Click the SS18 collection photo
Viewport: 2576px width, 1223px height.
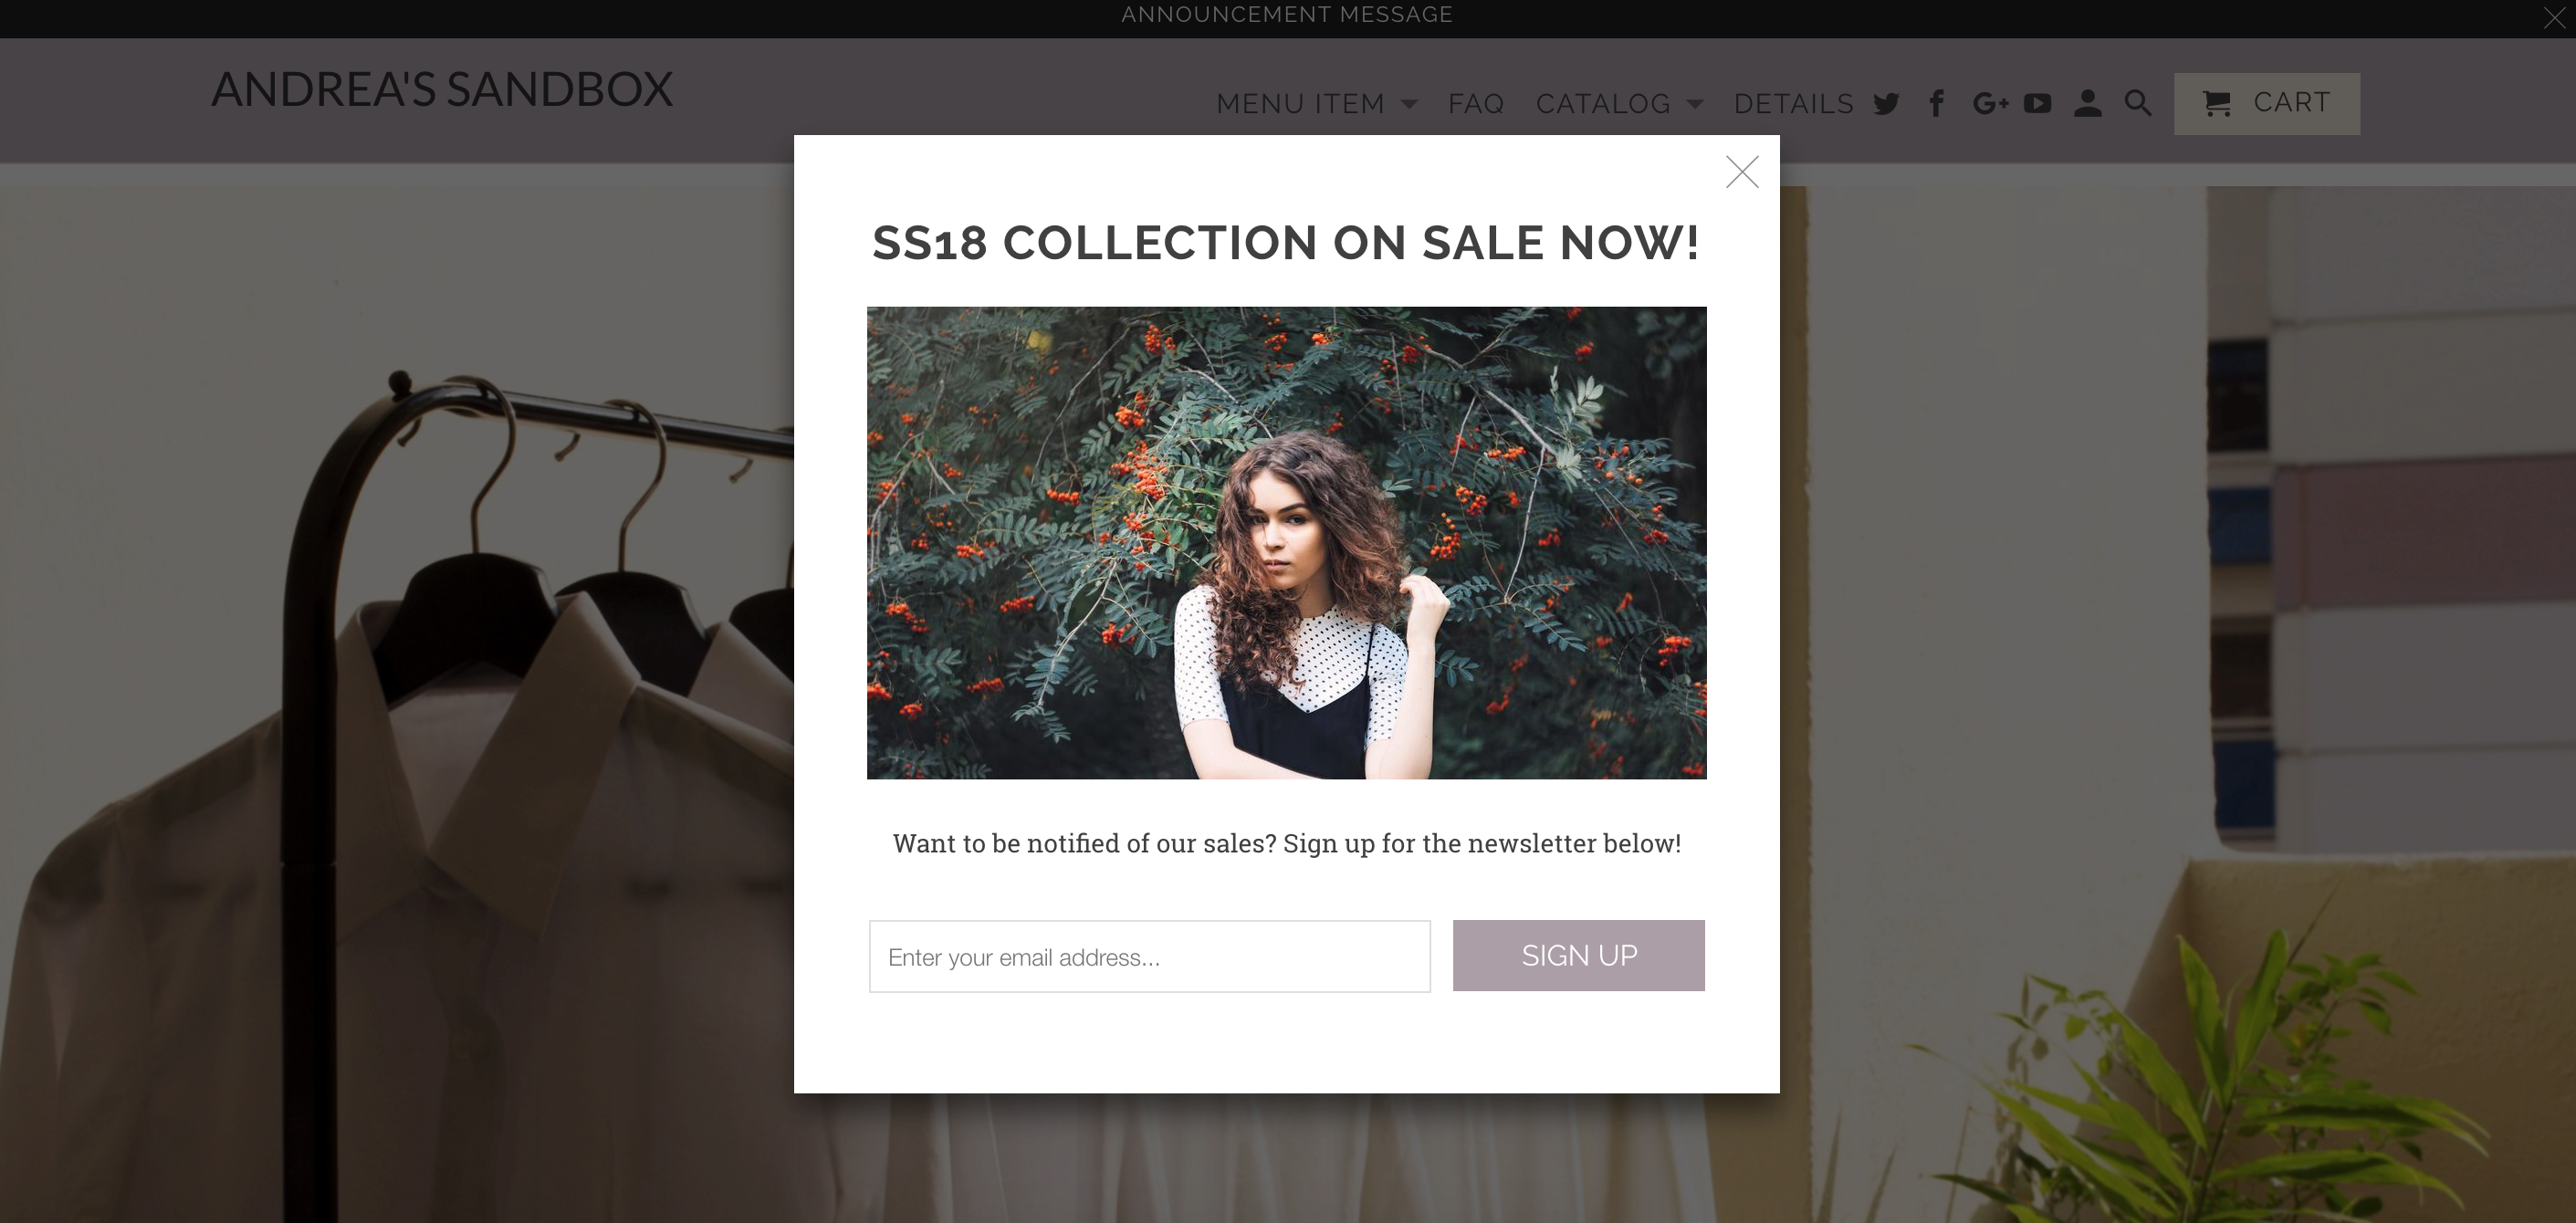[1286, 543]
